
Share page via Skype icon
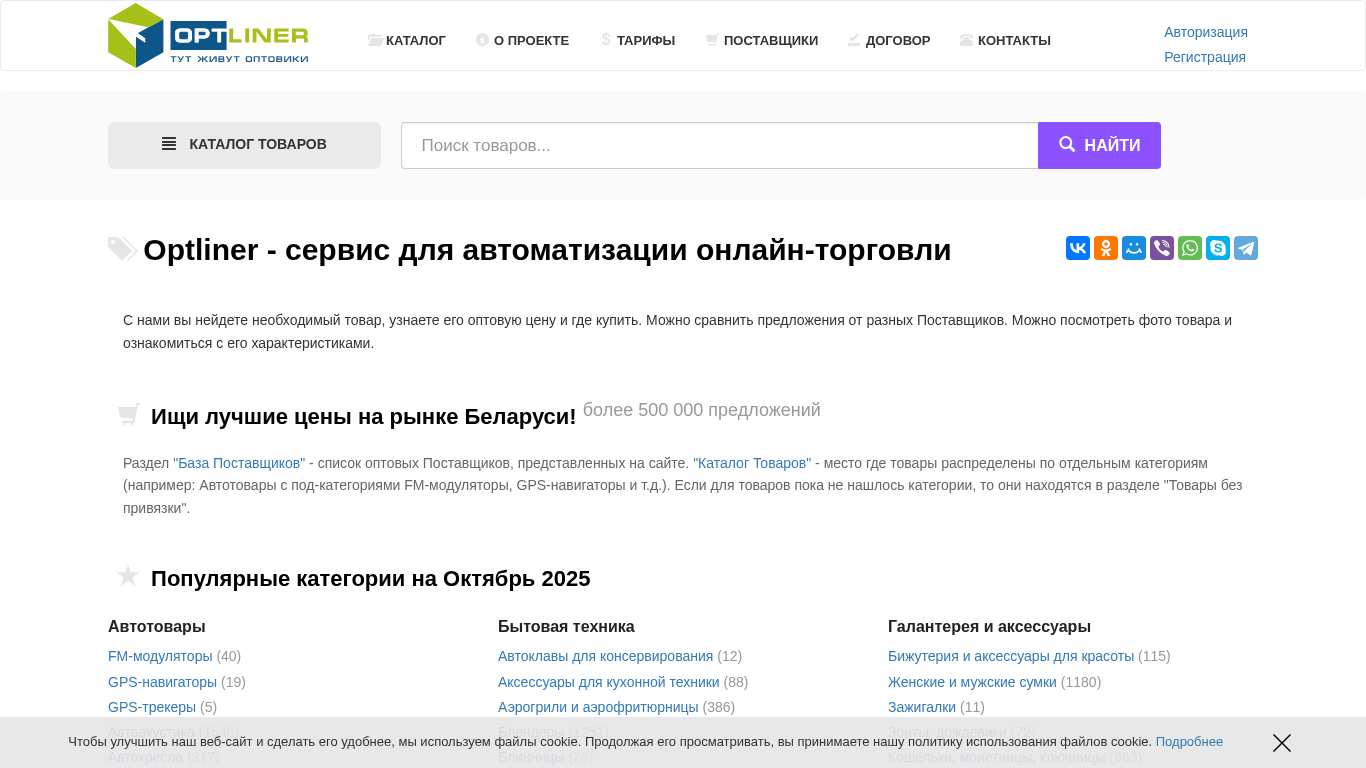[1218, 248]
